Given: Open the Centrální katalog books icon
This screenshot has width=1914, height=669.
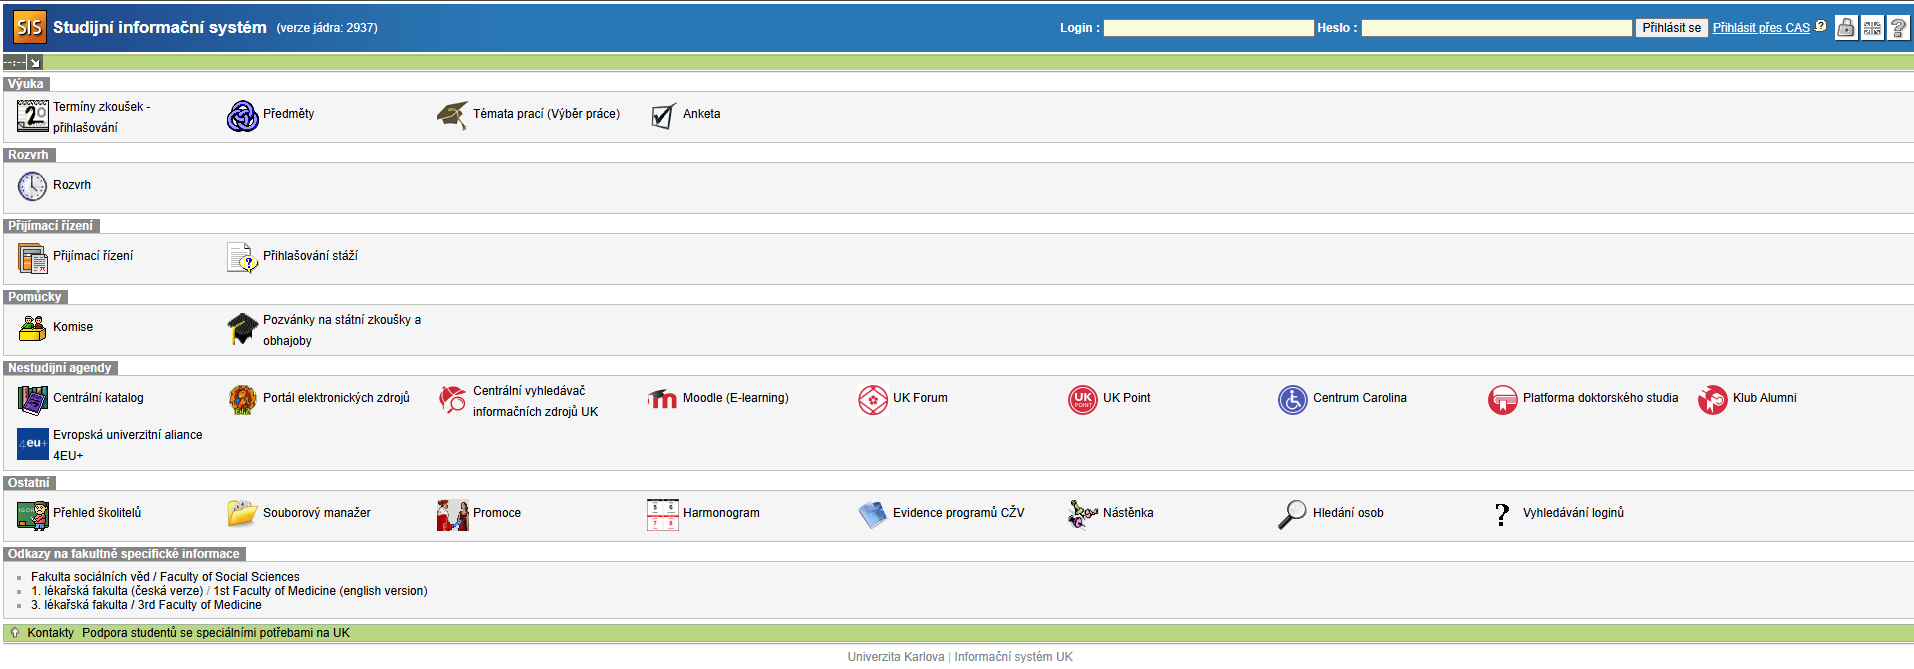Looking at the screenshot, I should click(33, 400).
